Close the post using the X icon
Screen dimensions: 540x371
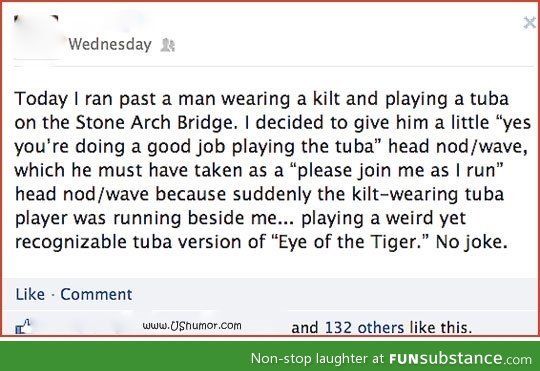pyautogui.click(x=530, y=23)
